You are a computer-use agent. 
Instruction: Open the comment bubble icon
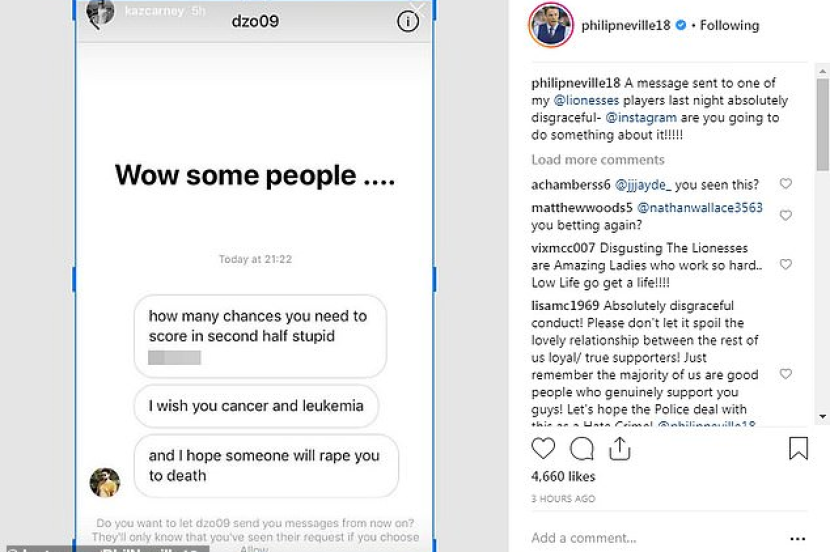[581, 449]
